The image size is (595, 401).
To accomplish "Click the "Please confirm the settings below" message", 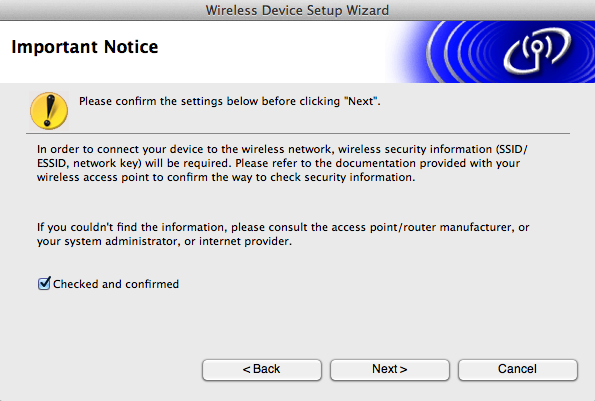I will [x=230, y=102].
